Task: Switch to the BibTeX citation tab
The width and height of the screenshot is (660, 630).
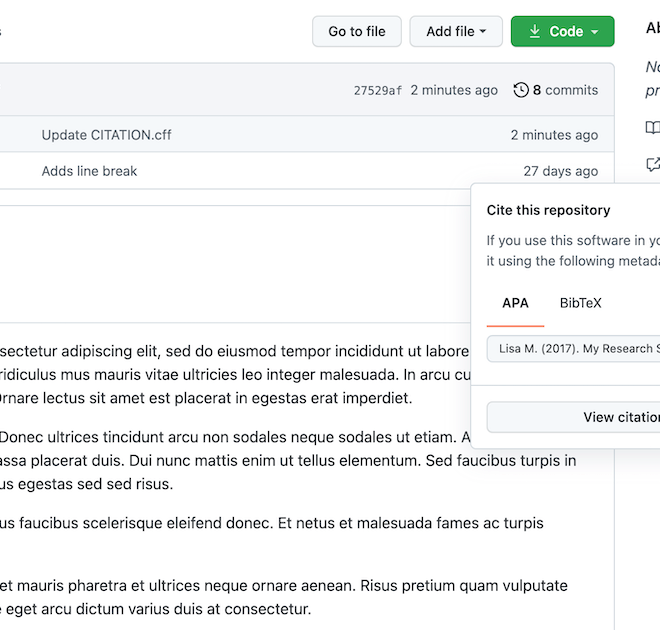Action: [580, 303]
